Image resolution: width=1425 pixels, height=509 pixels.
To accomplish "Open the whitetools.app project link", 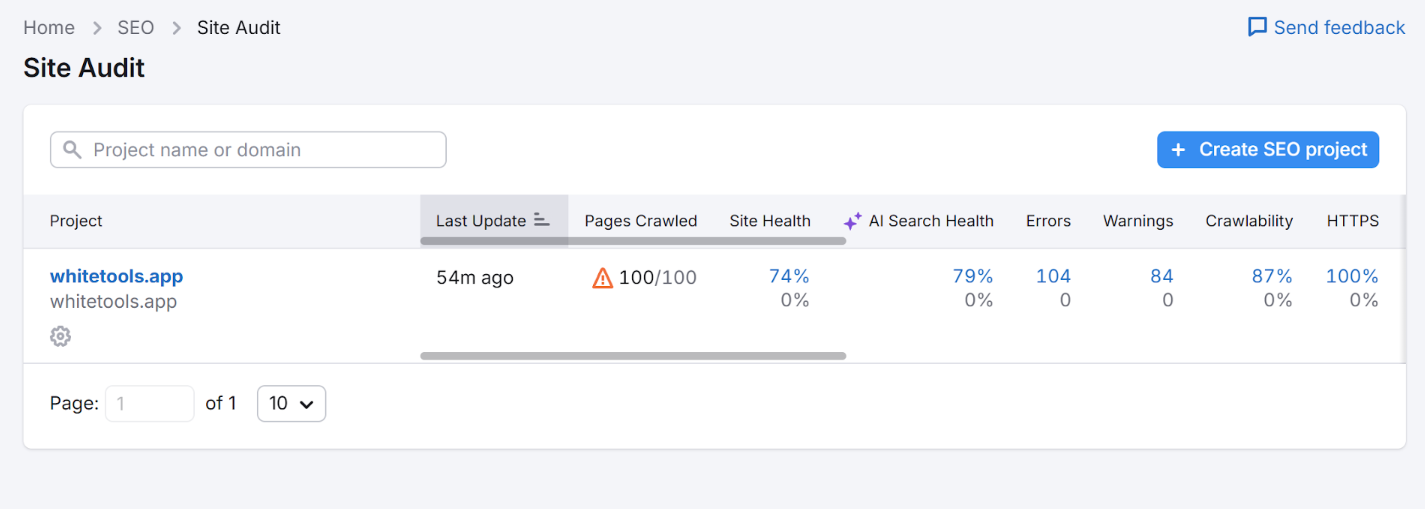I will [116, 276].
